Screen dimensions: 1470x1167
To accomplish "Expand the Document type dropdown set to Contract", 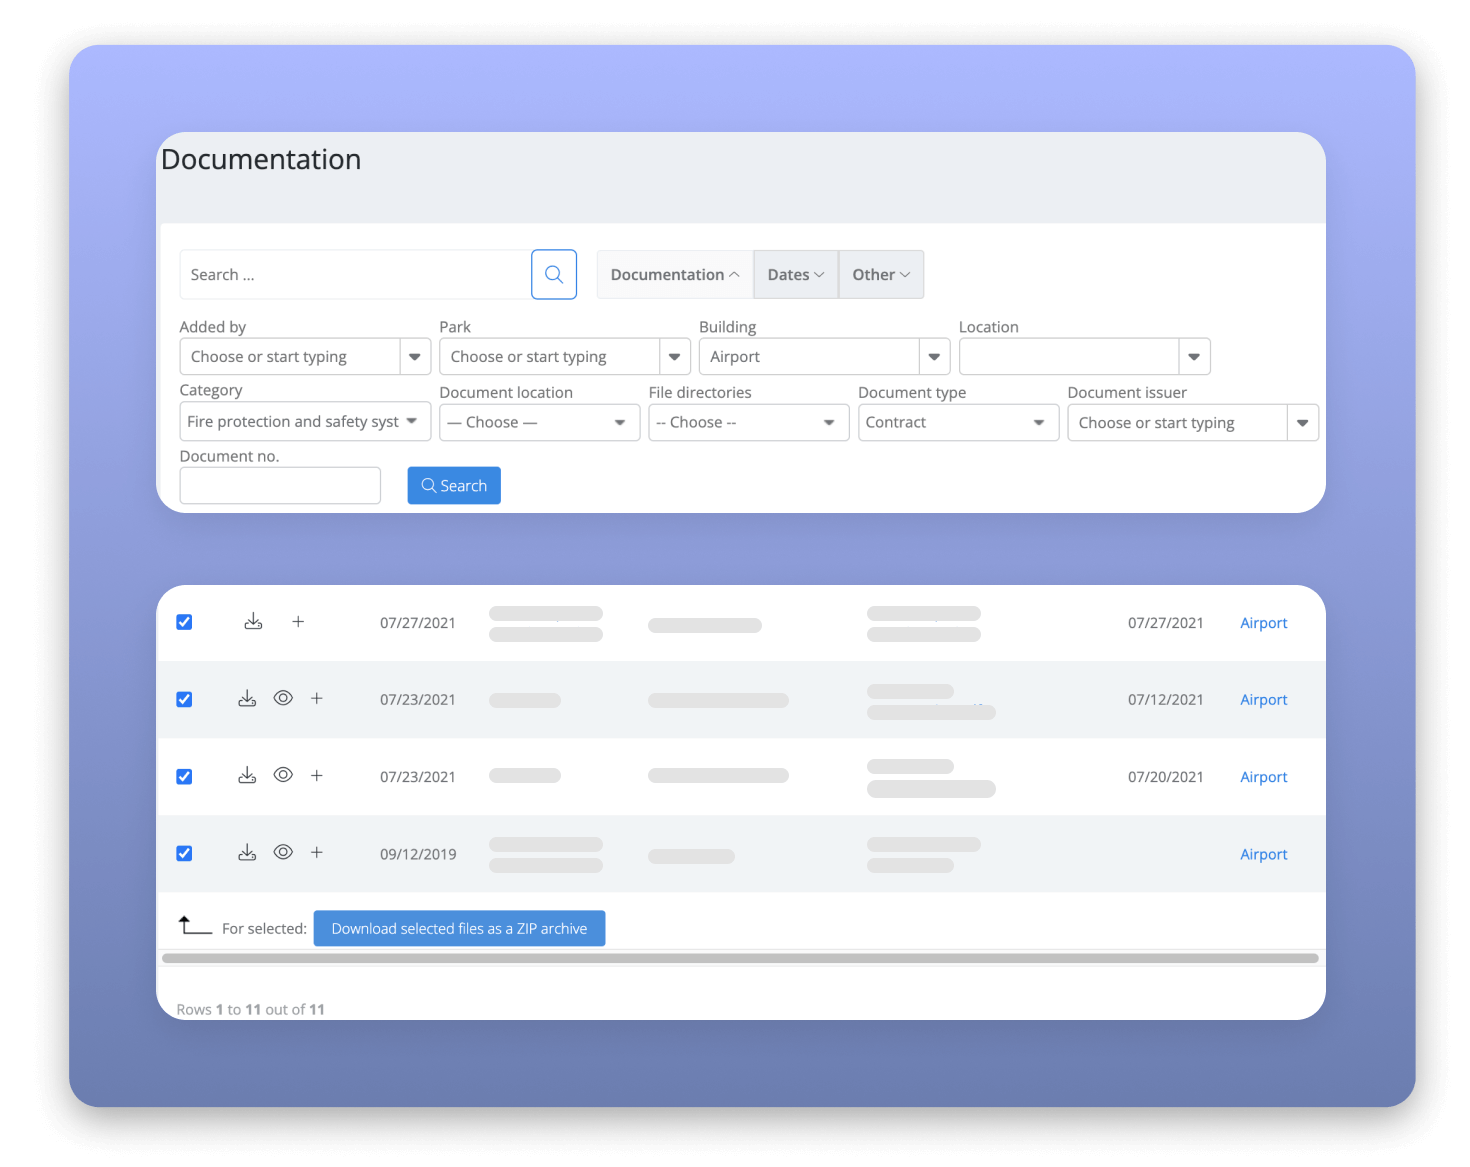I will (x=958, y=423).
